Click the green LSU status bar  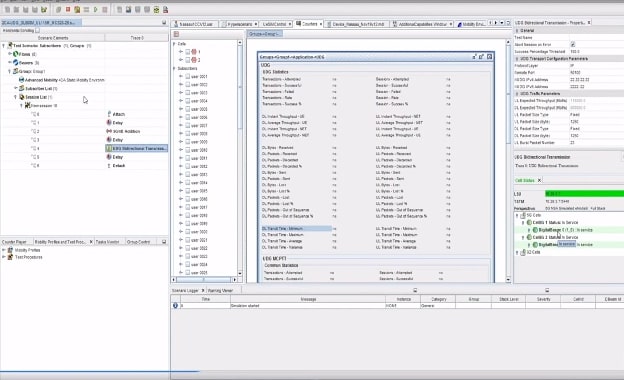(x=584, y=194)
